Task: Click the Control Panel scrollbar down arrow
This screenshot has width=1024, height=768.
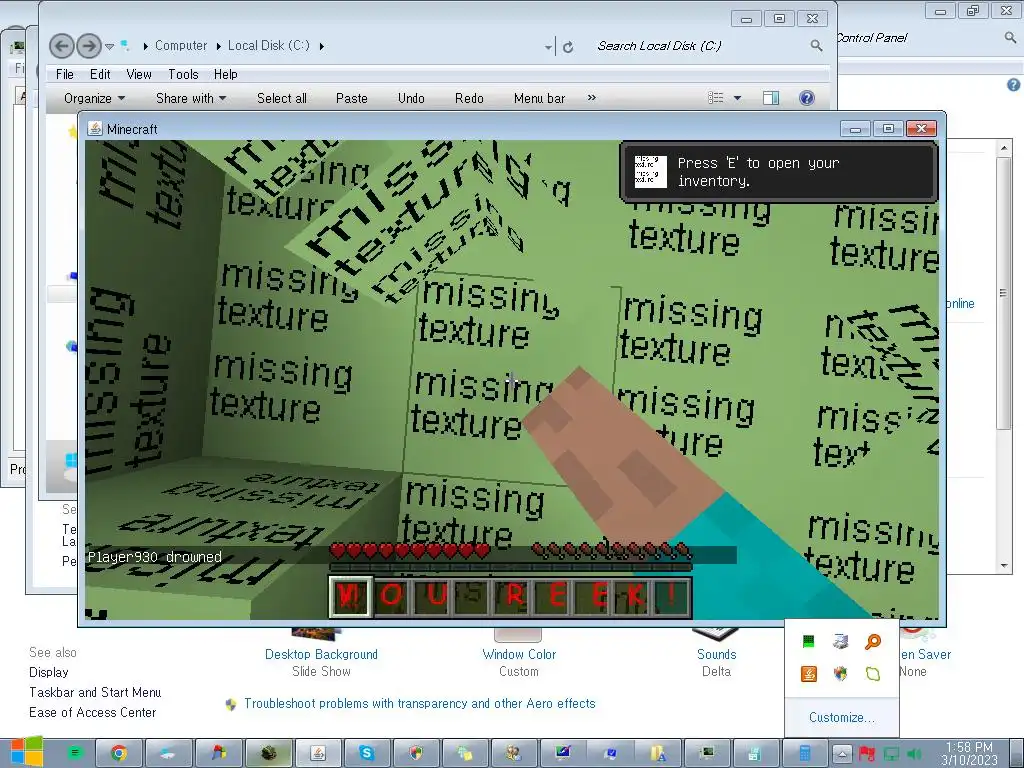Action: (1004, 566)
